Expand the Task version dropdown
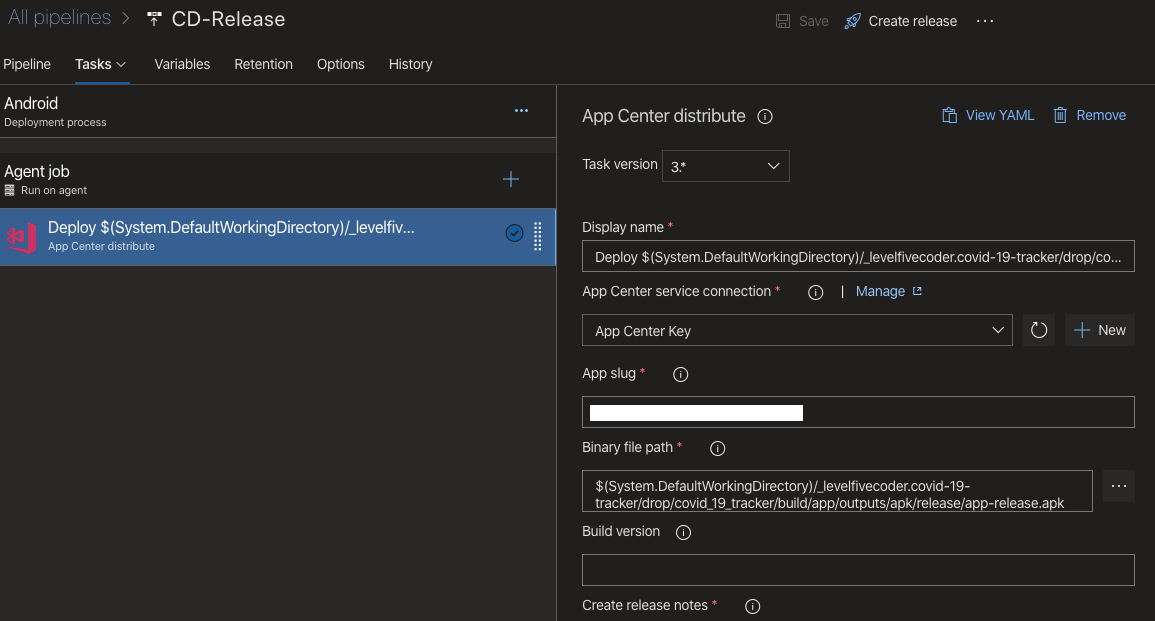 [x=726, y=166]
